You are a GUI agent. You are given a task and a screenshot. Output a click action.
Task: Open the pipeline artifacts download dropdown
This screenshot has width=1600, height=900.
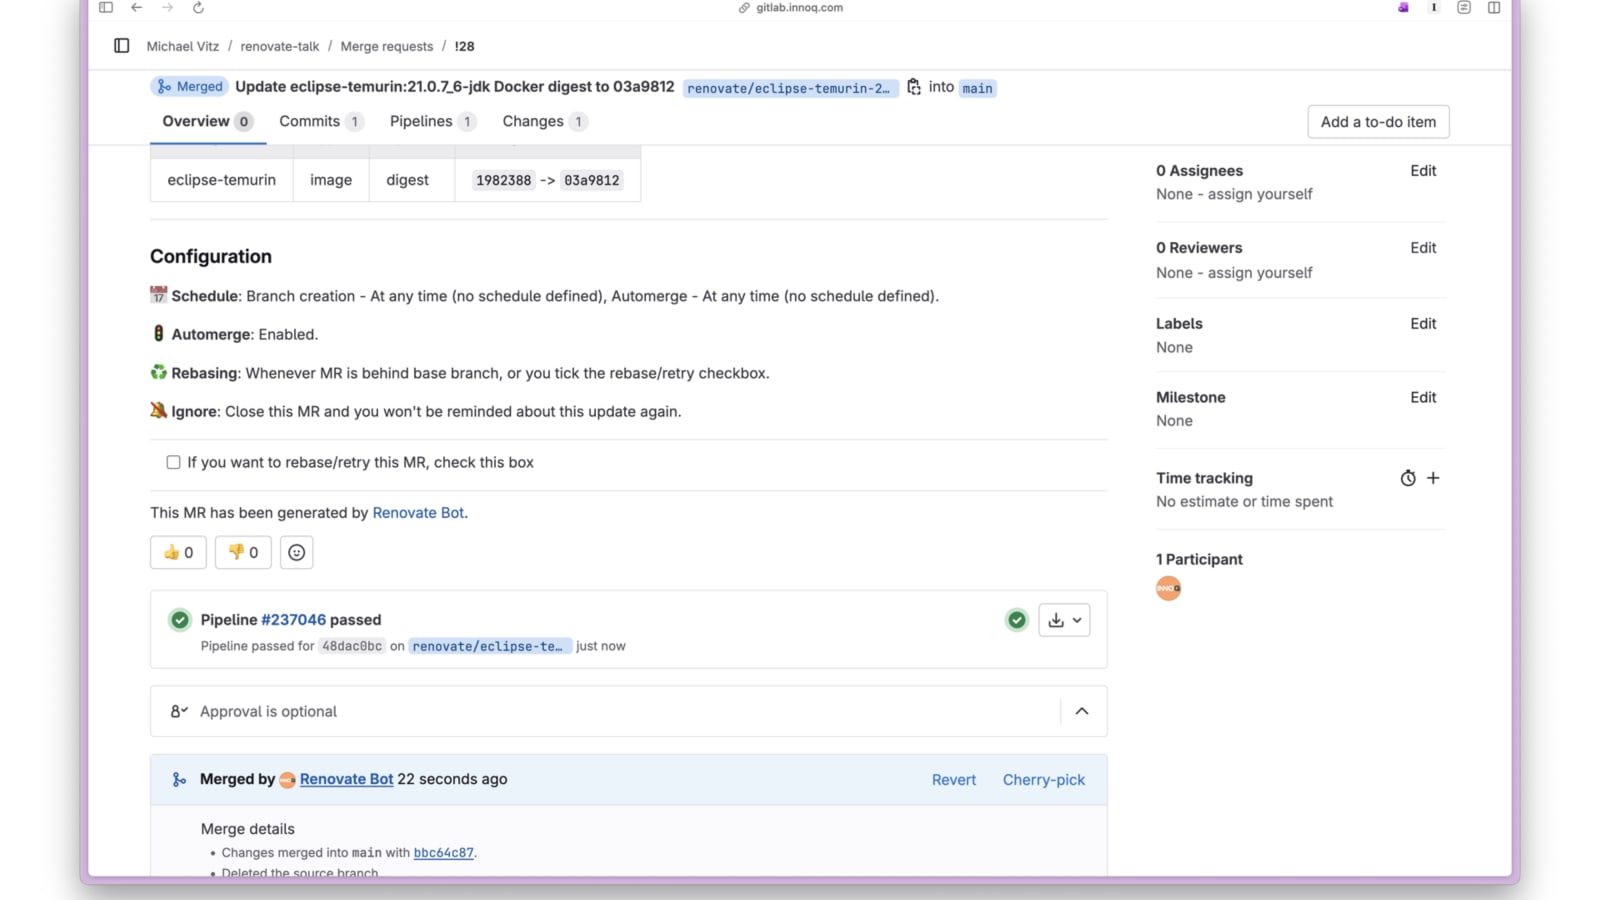(1064, 620)
